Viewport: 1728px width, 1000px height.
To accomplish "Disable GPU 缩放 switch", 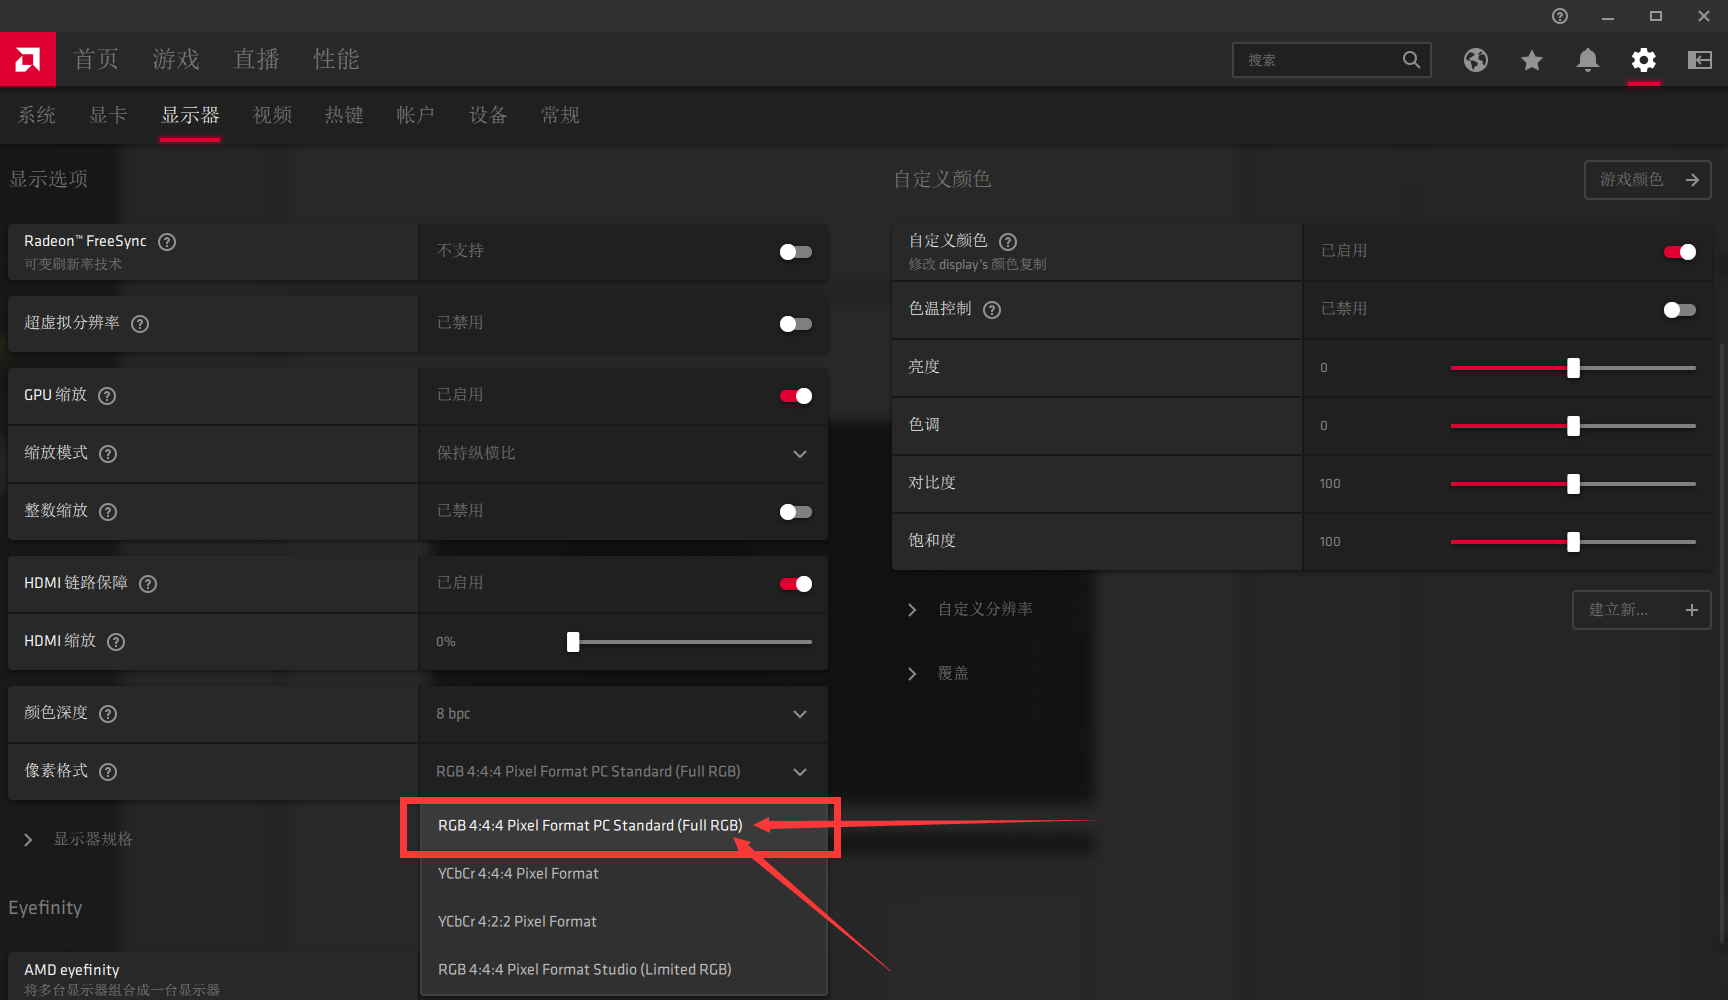I will tap(796, 396).
